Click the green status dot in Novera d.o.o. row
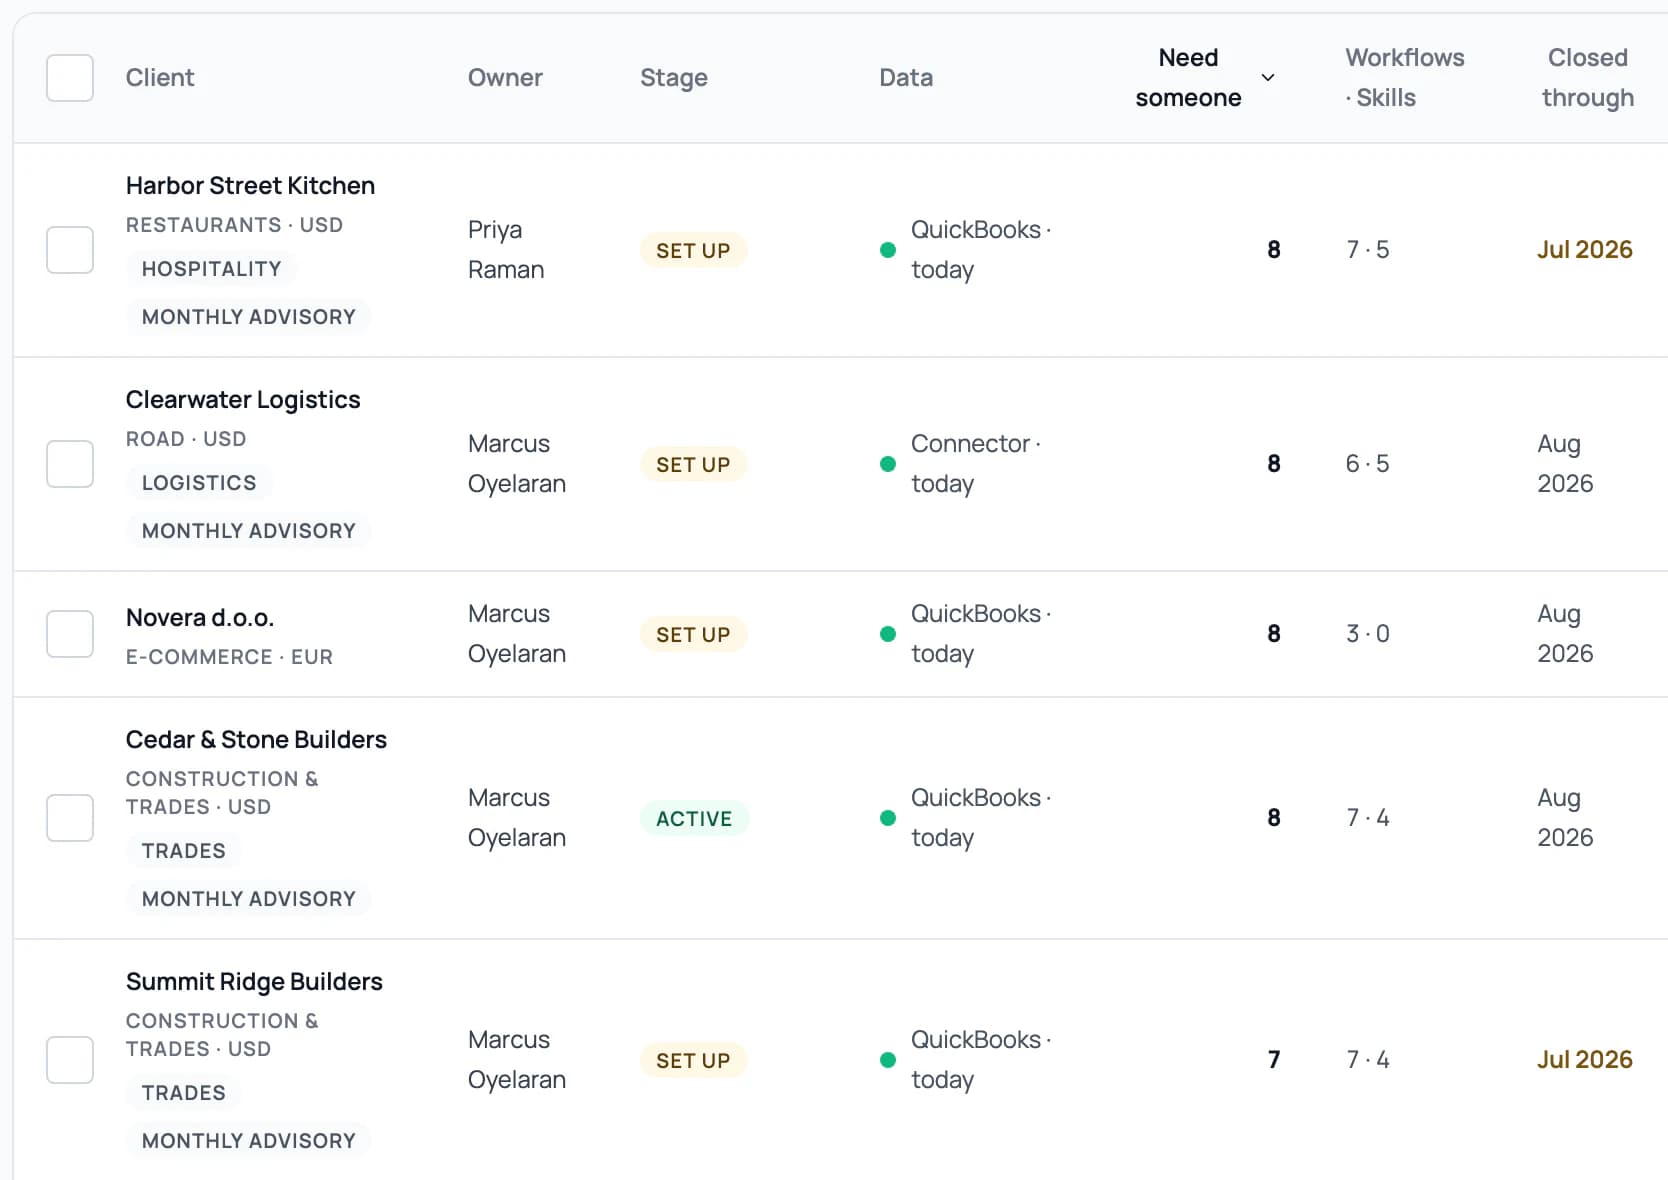 pyautogui.click(x=888, y=634)
